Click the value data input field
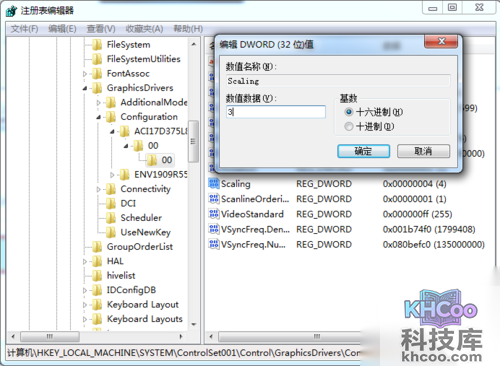The image size is (500, 366). point(276,112)
